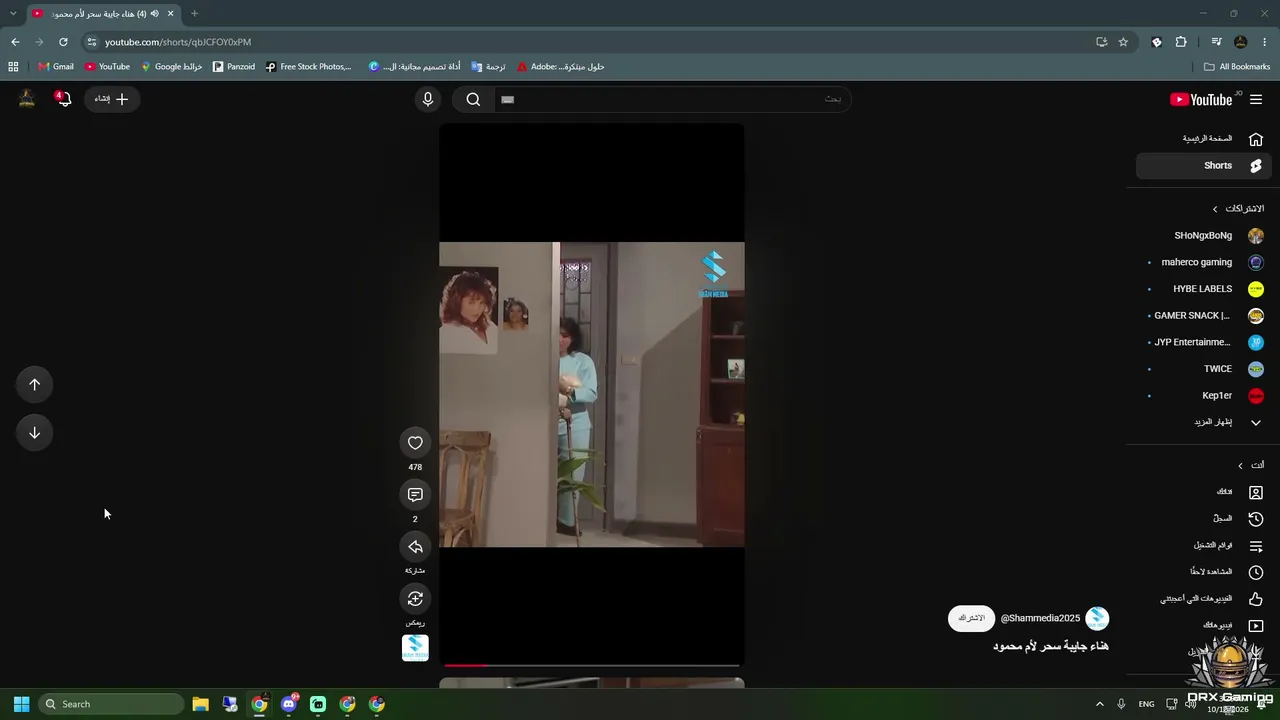The height and width of the screenshot is (720, 1280).
Task: Open the SHoNgxBoNg channel subscription
Action: click(1203, 236)
